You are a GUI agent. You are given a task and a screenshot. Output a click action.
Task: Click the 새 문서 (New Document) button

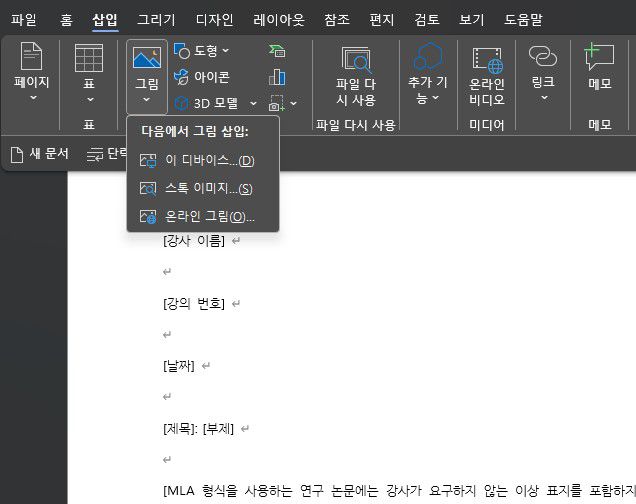(40, 154)
